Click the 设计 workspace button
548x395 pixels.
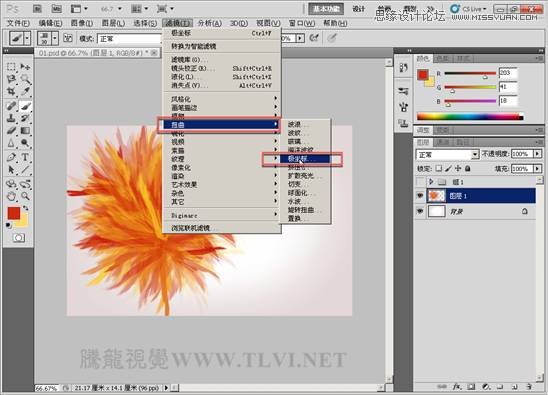pos(359,9)
